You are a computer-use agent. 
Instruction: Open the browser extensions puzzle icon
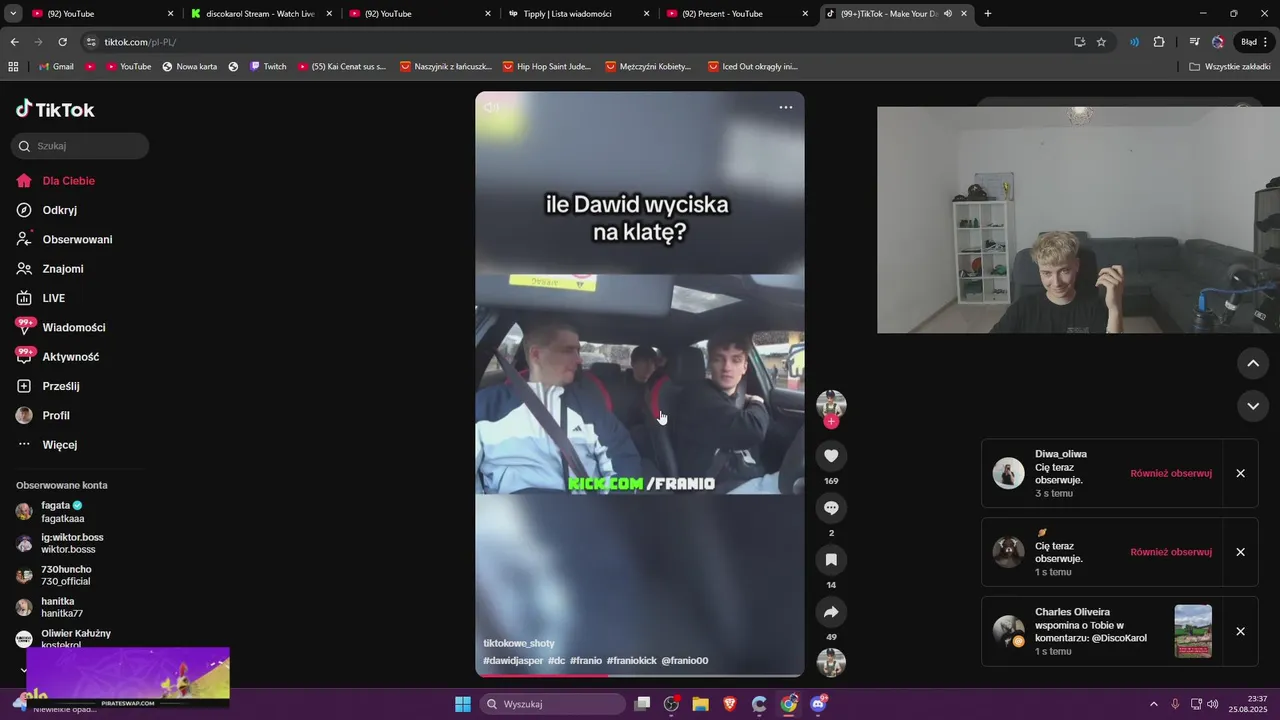[1159, 42]
